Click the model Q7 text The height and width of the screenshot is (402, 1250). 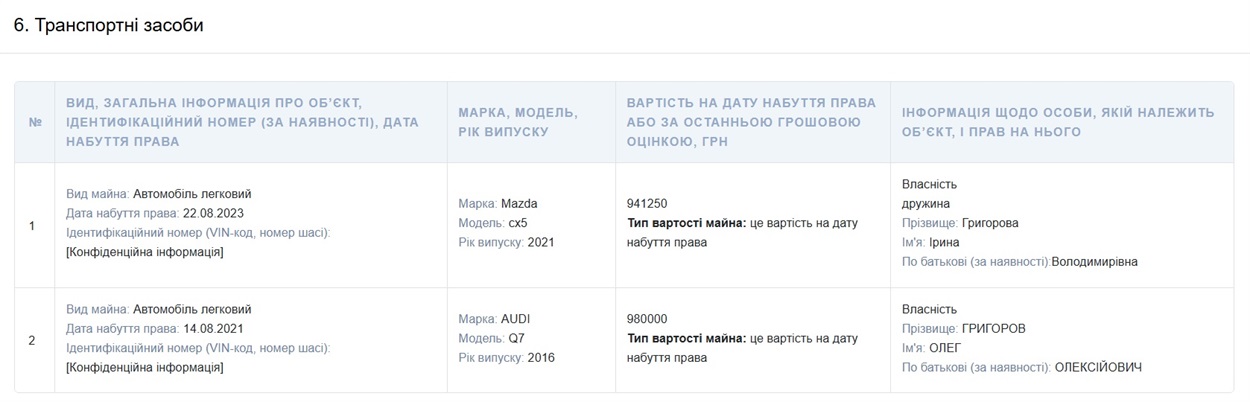pos(516,338)
